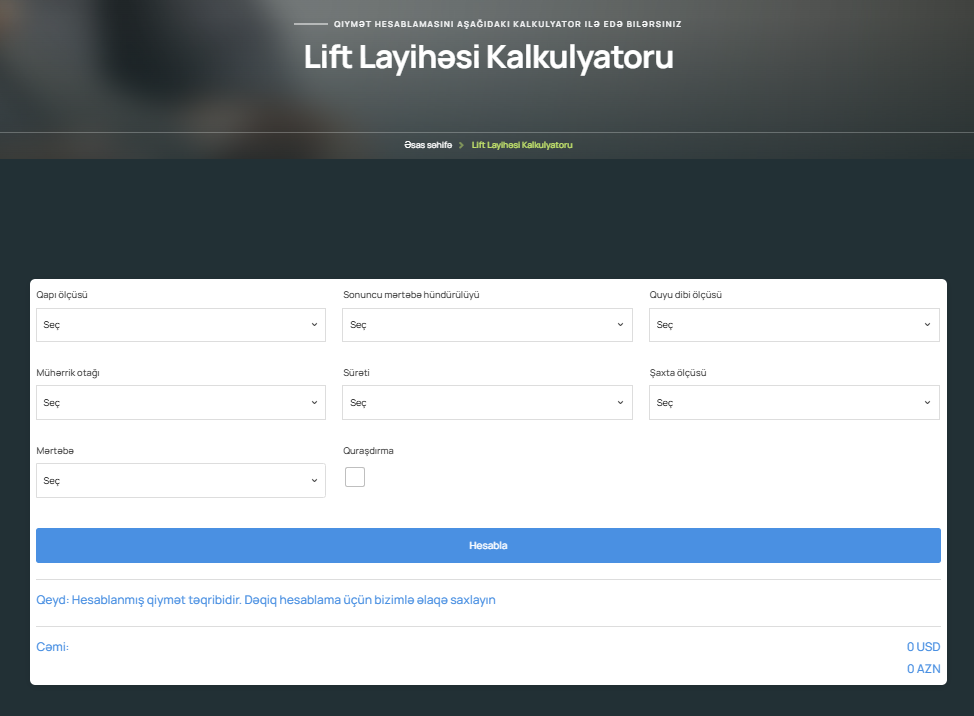Click the breadcrumb arrow separator icon
974x716 pixels.
460,144
